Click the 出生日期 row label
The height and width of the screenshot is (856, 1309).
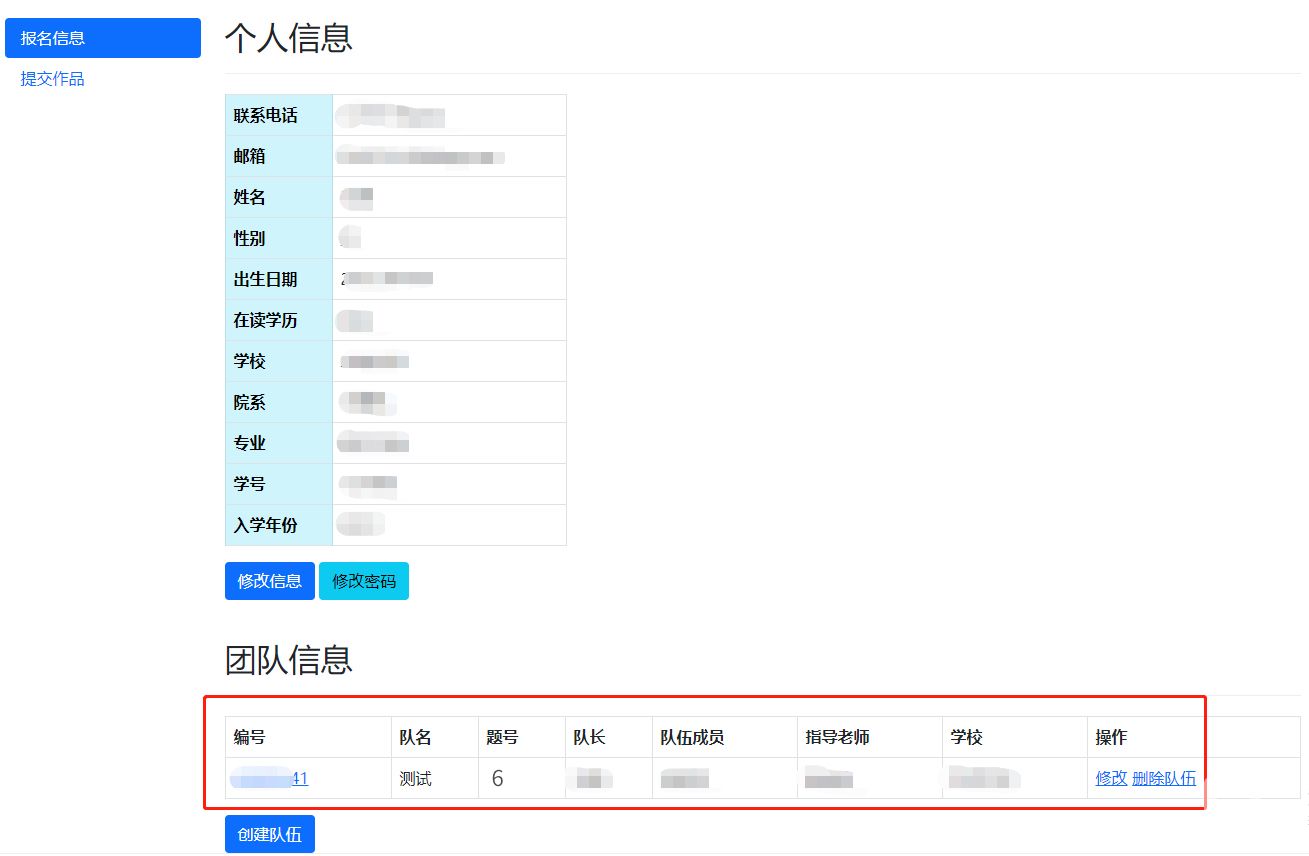(x=266, y=280)
